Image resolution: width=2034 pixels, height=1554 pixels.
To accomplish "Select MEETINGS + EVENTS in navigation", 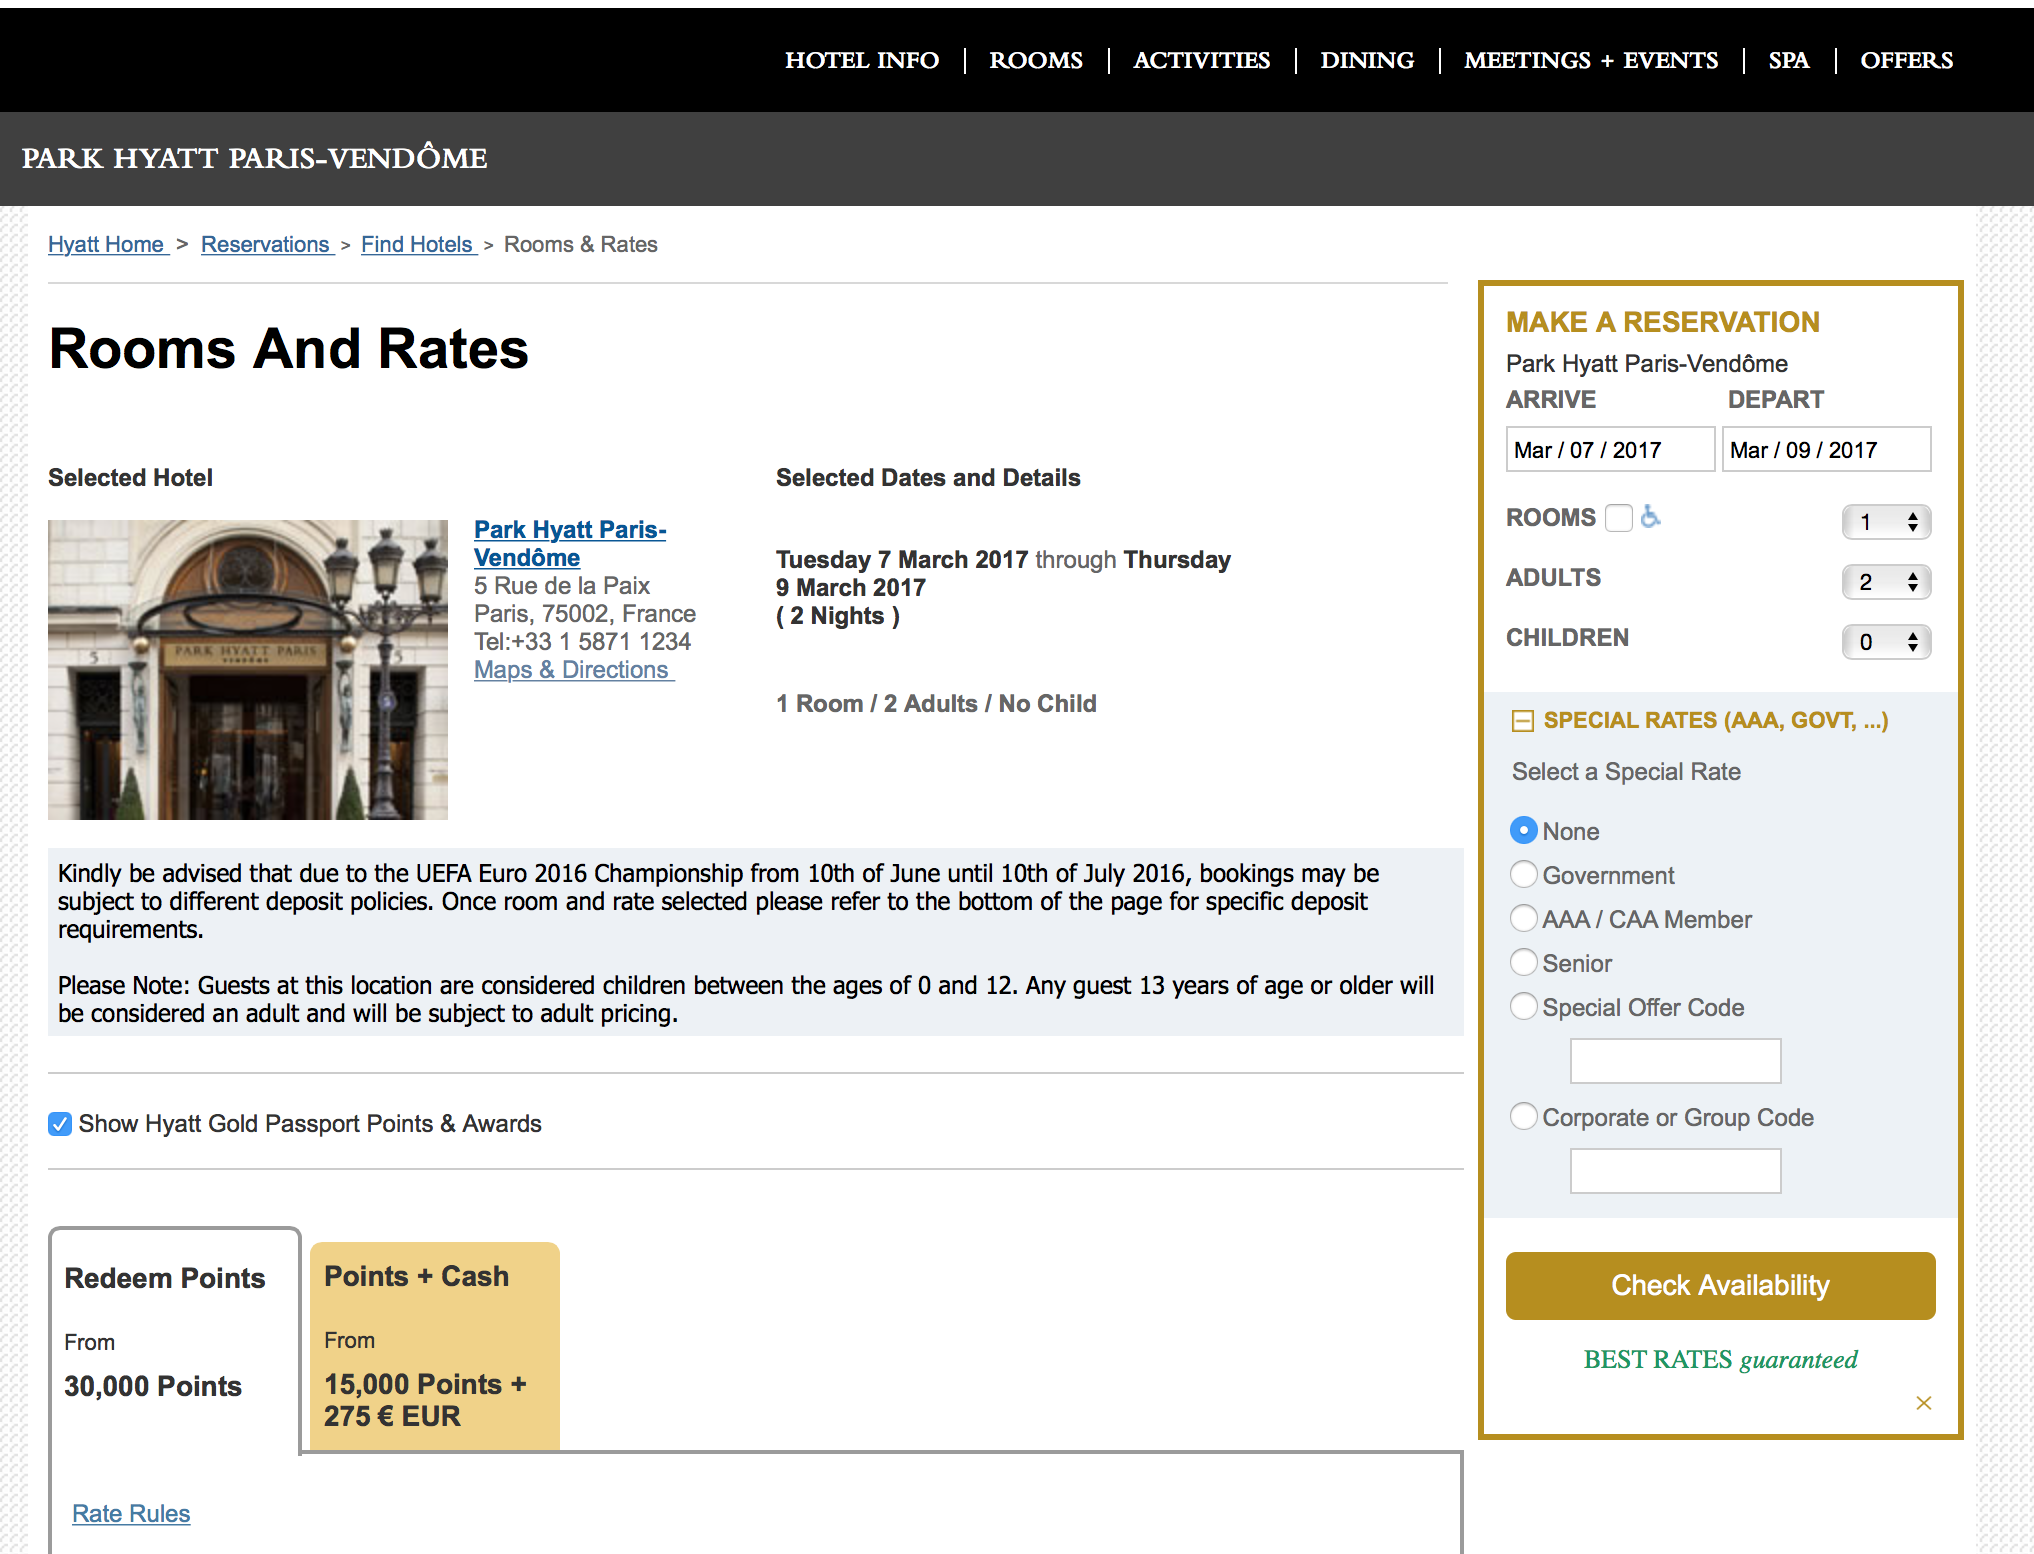I will (1590, 60).
